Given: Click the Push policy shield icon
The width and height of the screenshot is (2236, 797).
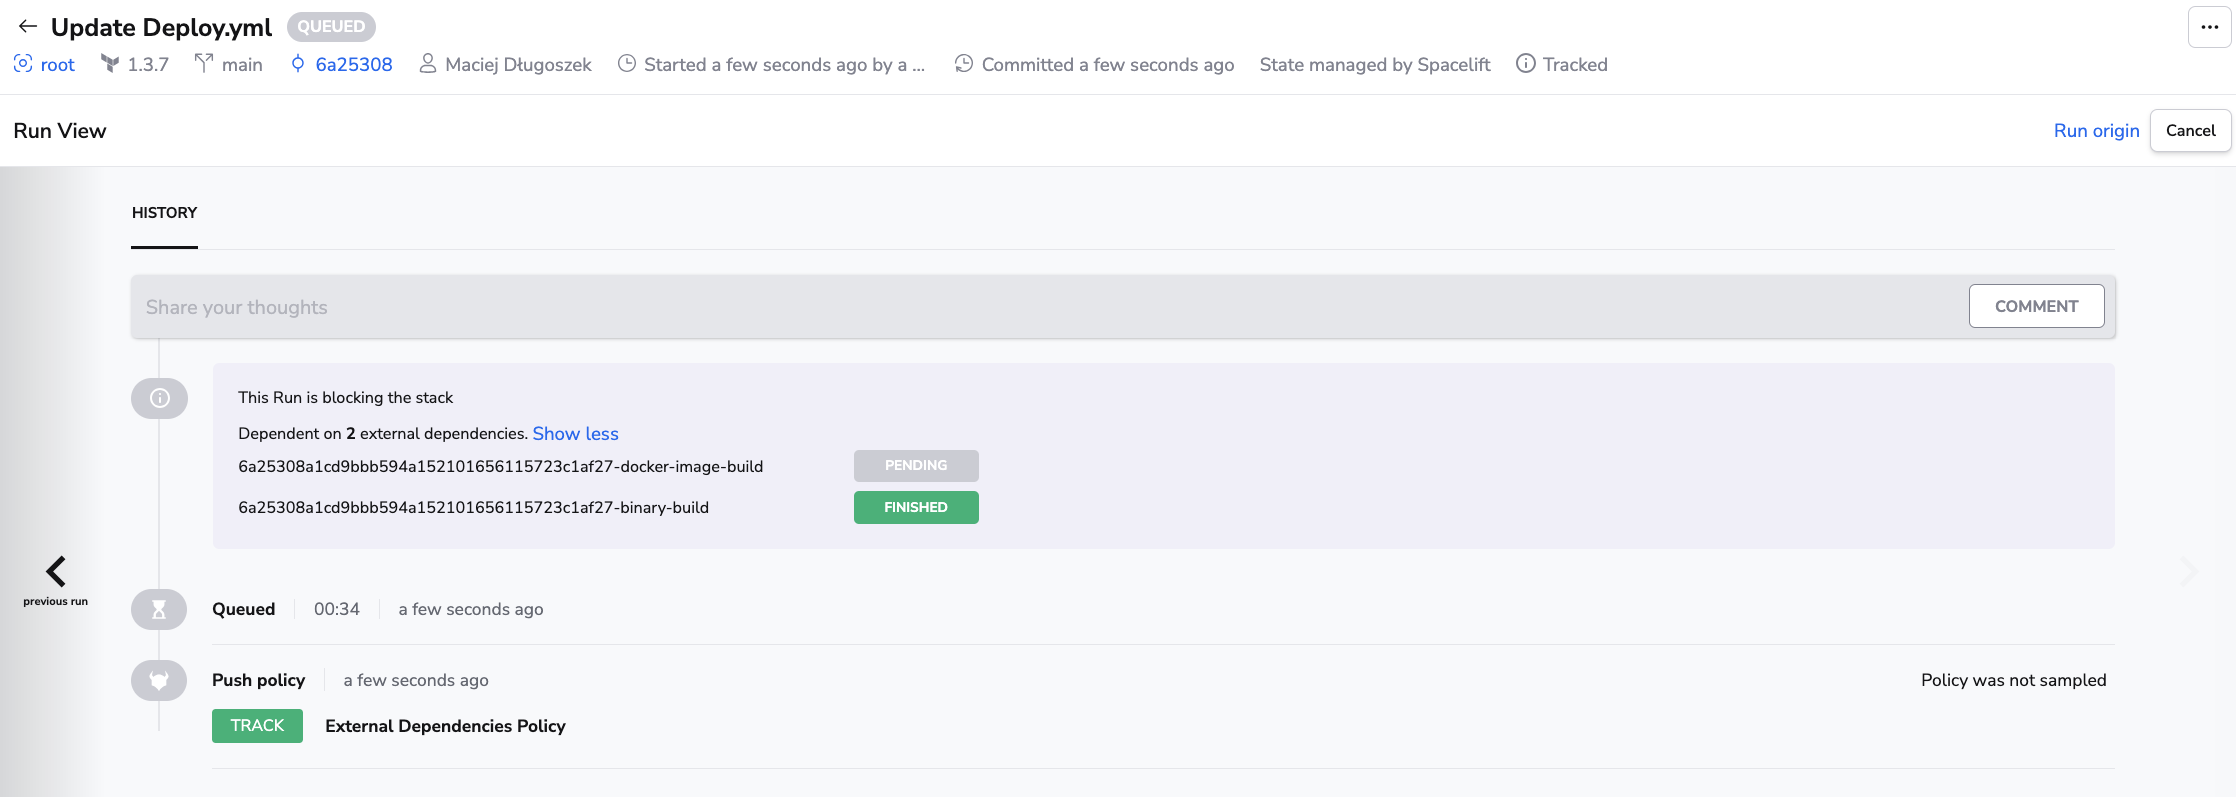Looking at the screenshot, I should [159, 681].
